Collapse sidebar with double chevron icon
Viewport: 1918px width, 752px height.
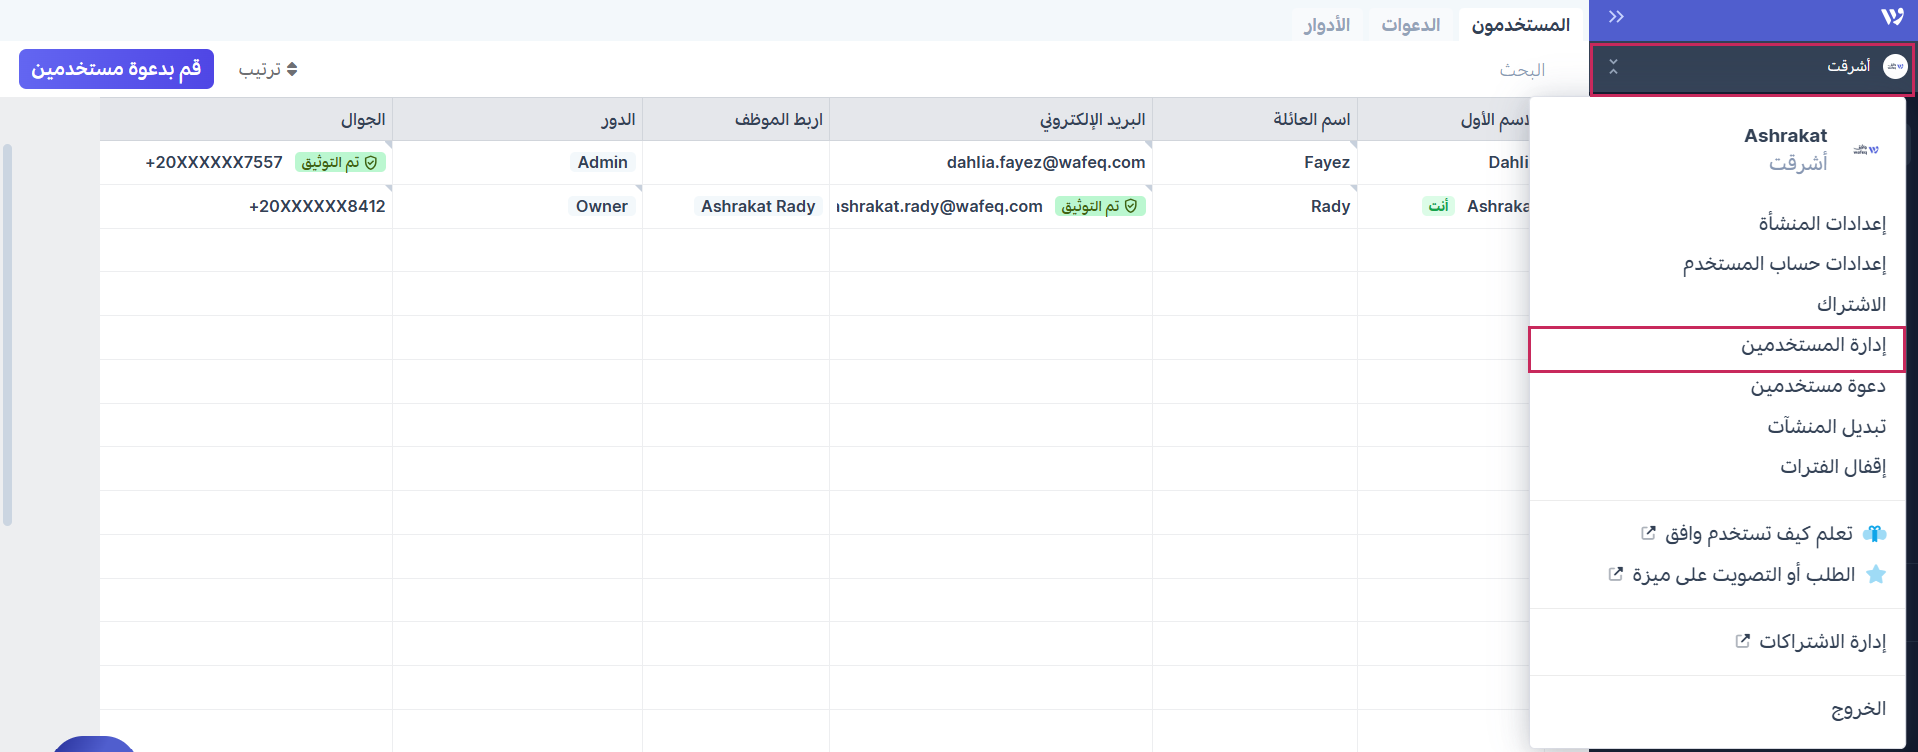(x=1616, y=17)
